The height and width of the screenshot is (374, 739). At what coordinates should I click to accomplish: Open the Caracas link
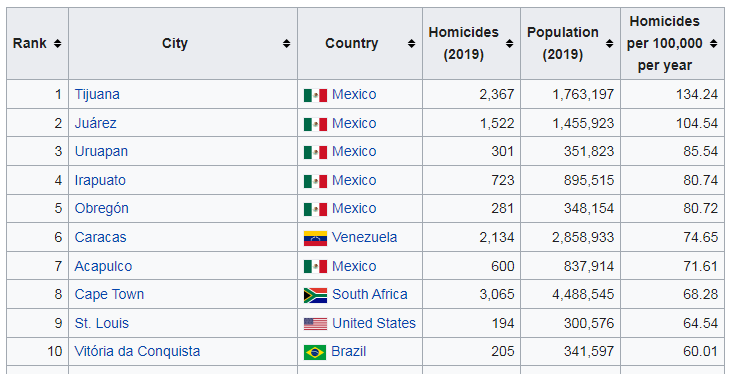coord(100,237)
